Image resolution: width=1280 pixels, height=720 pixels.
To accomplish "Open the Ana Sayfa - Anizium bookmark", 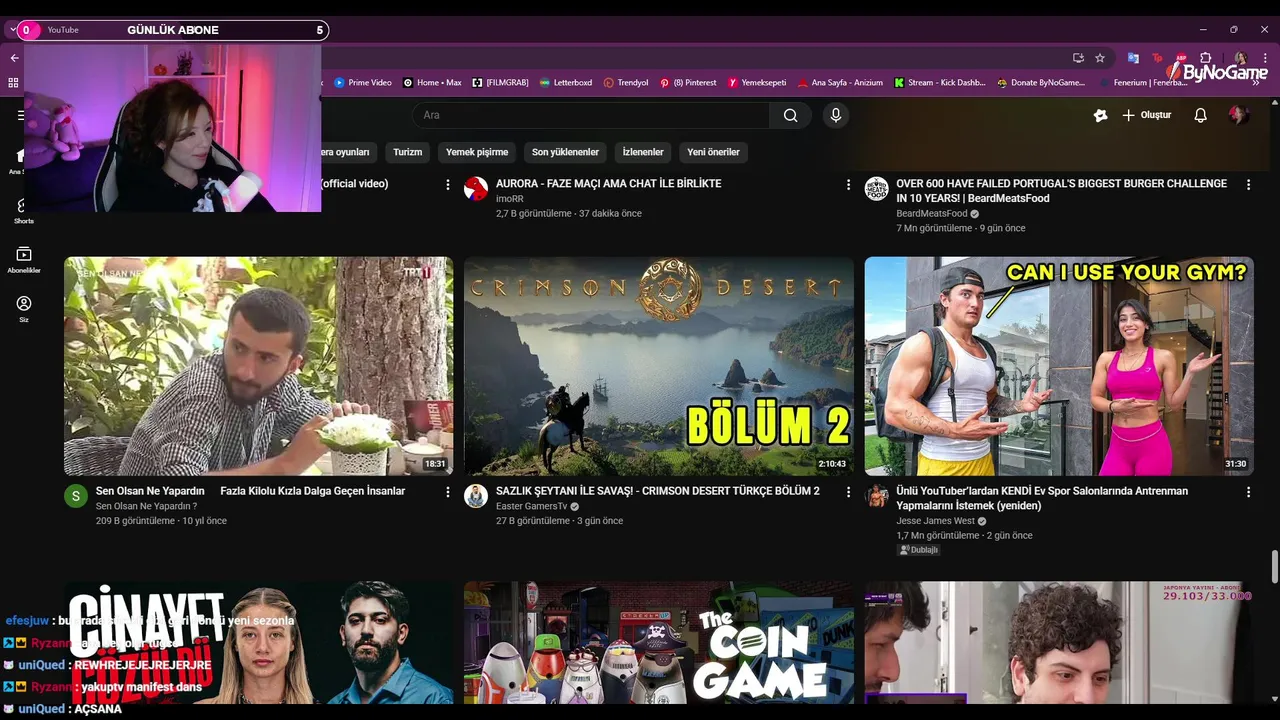I will point(840,83).
